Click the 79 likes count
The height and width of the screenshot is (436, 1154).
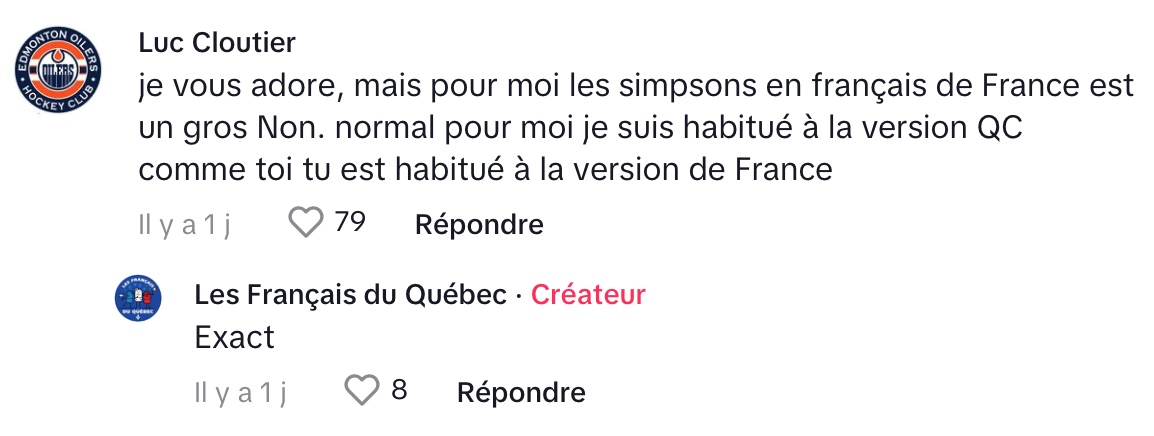[350, 223]
